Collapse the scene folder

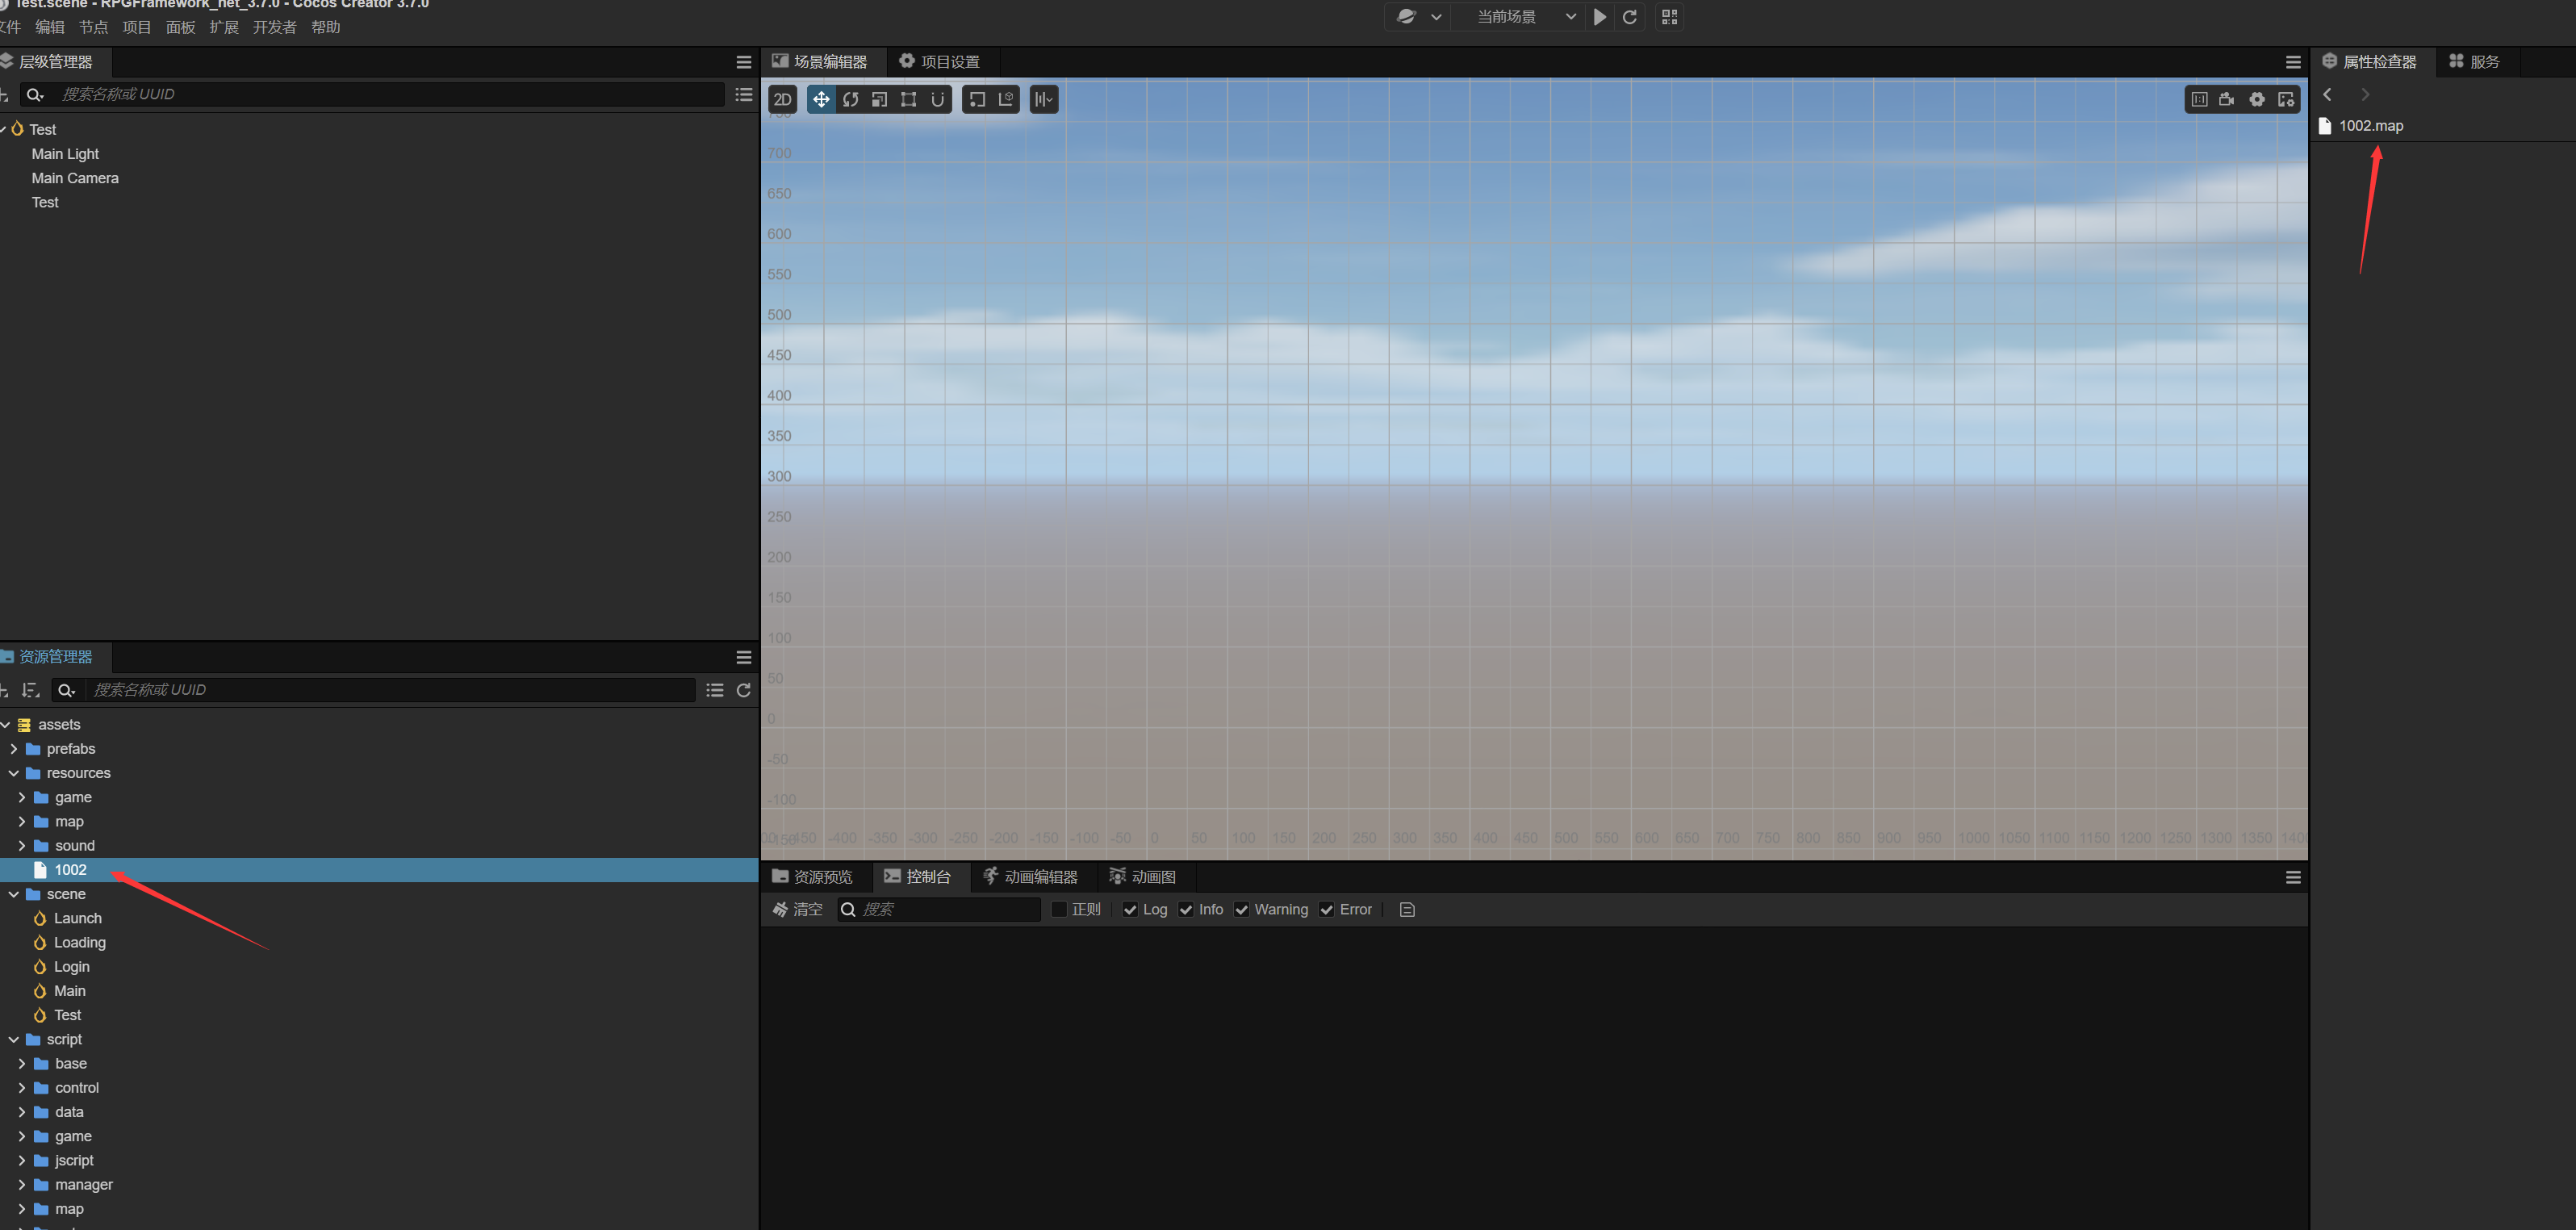(14, 894)
